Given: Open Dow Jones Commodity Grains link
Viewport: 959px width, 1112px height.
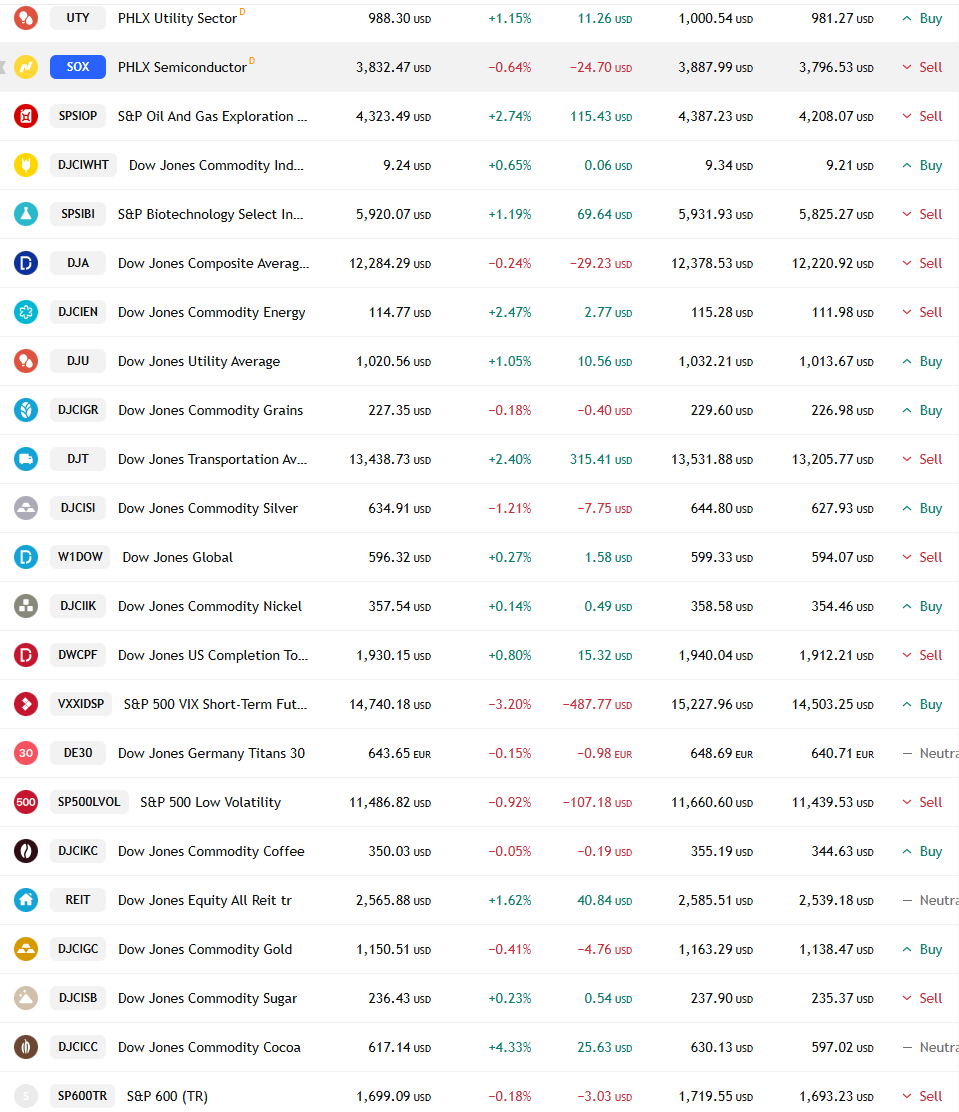Looking at the screenshot, I should tap(211, 410).
